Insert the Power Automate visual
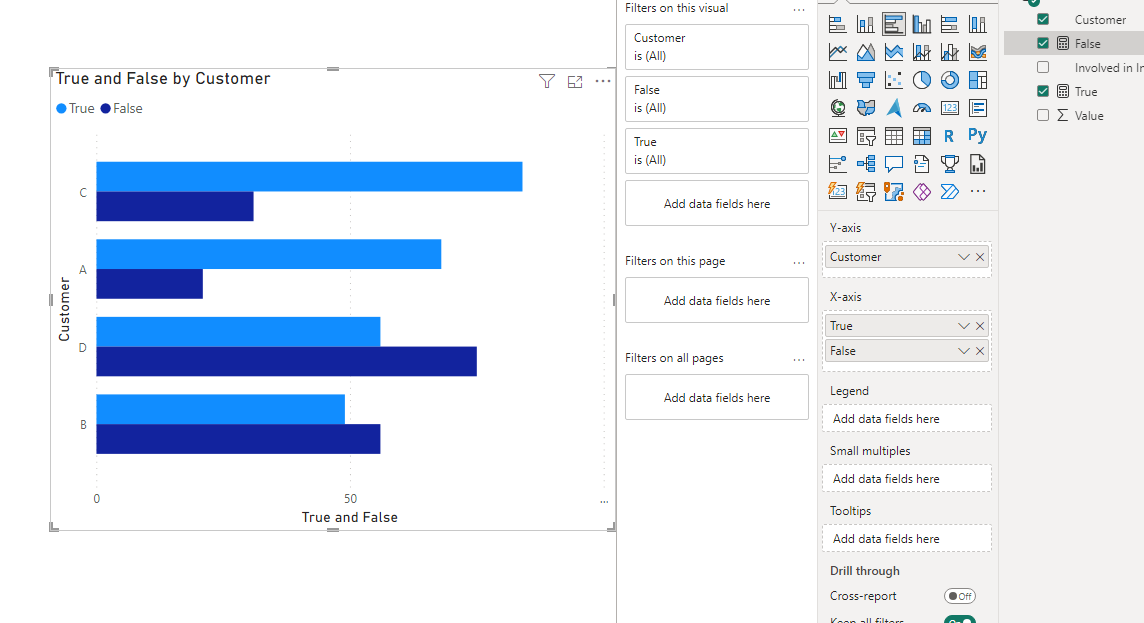 pos(949,192)
